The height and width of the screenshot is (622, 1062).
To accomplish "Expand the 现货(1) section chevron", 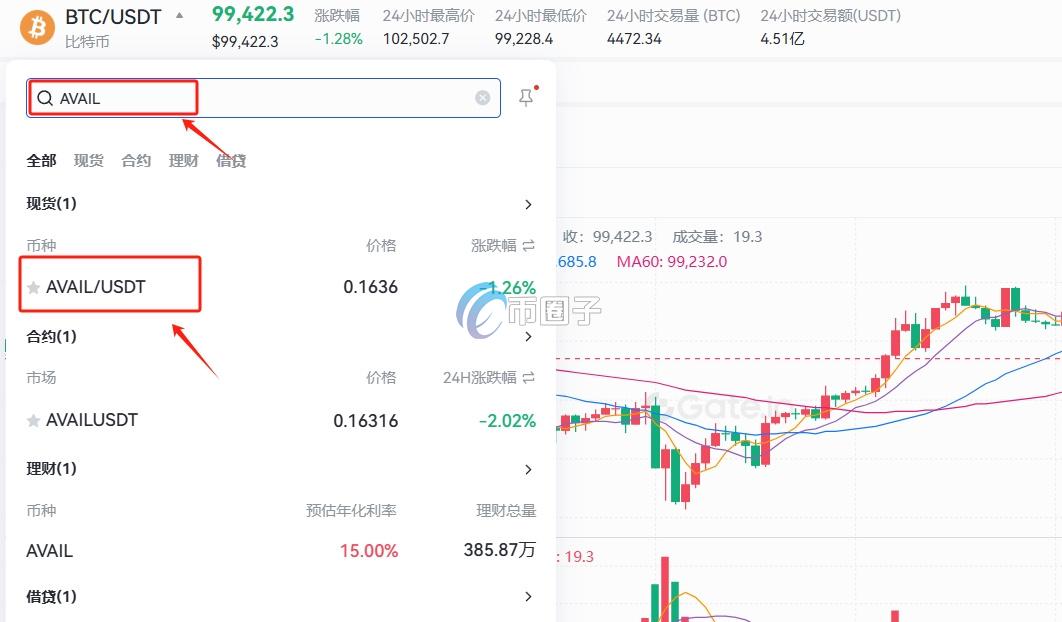I will 528,203.
